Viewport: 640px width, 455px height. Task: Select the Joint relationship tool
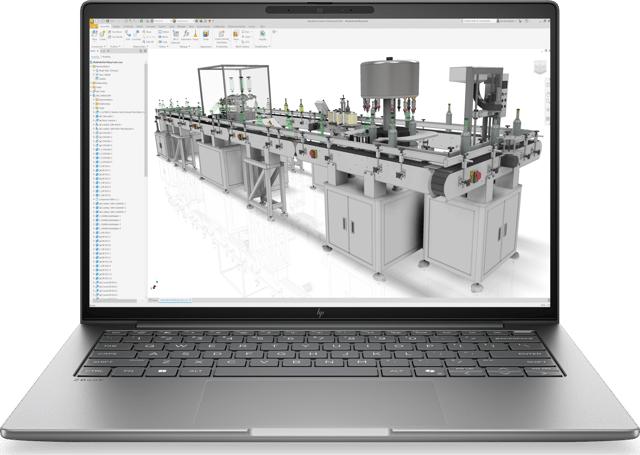tap(128, 35)
